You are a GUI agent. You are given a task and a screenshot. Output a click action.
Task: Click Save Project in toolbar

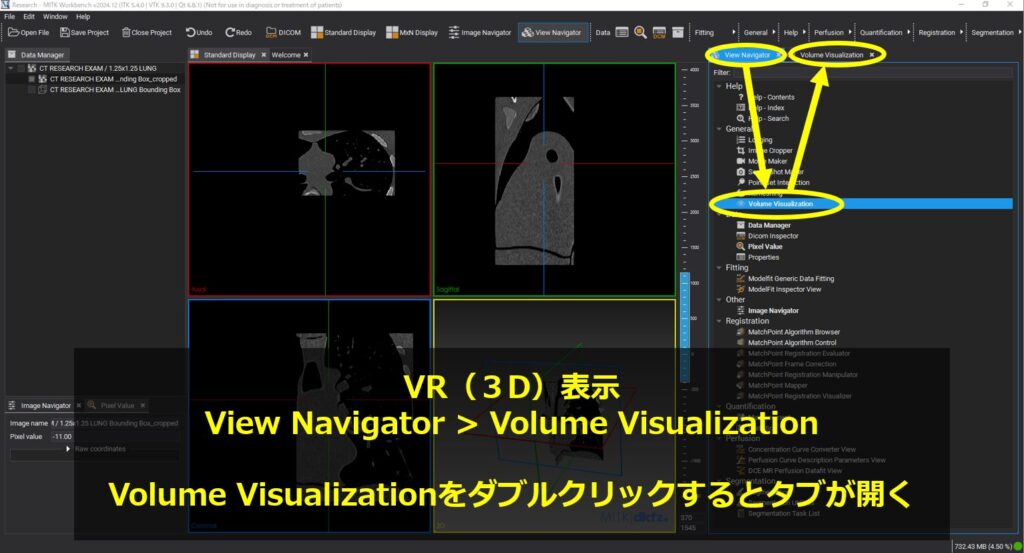tap(84, 33)
